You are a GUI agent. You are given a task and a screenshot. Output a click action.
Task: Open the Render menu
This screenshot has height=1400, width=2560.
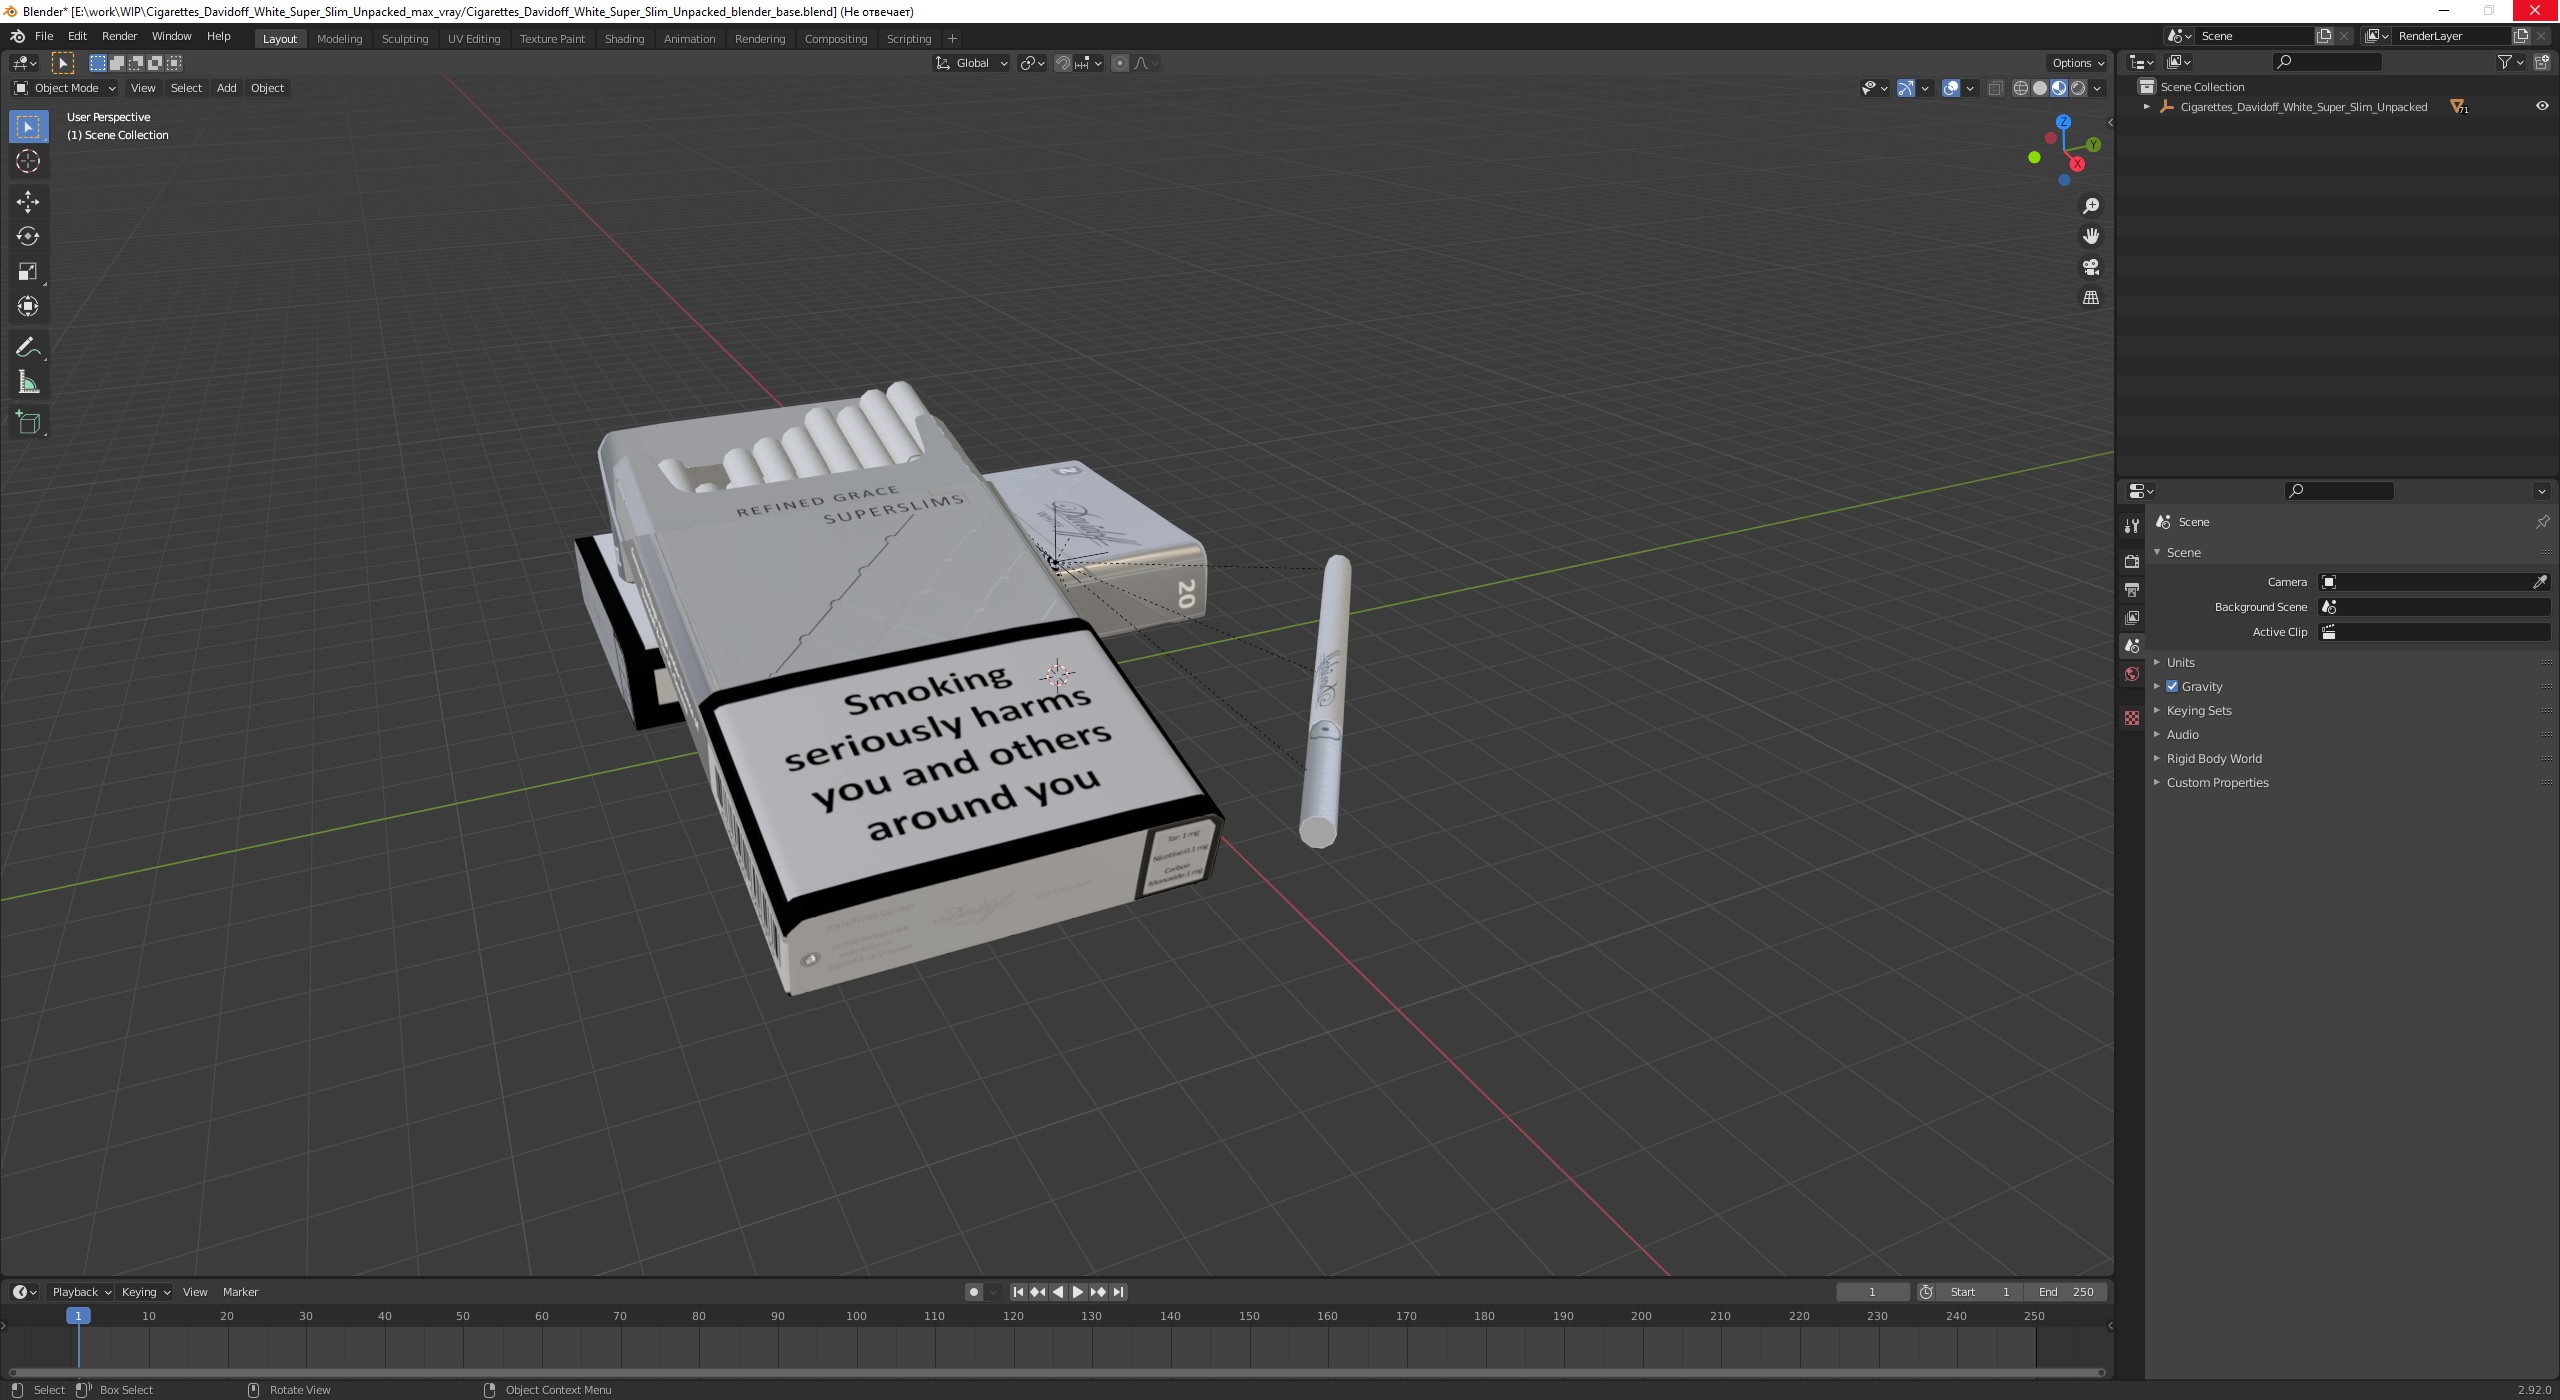(119, 36)
